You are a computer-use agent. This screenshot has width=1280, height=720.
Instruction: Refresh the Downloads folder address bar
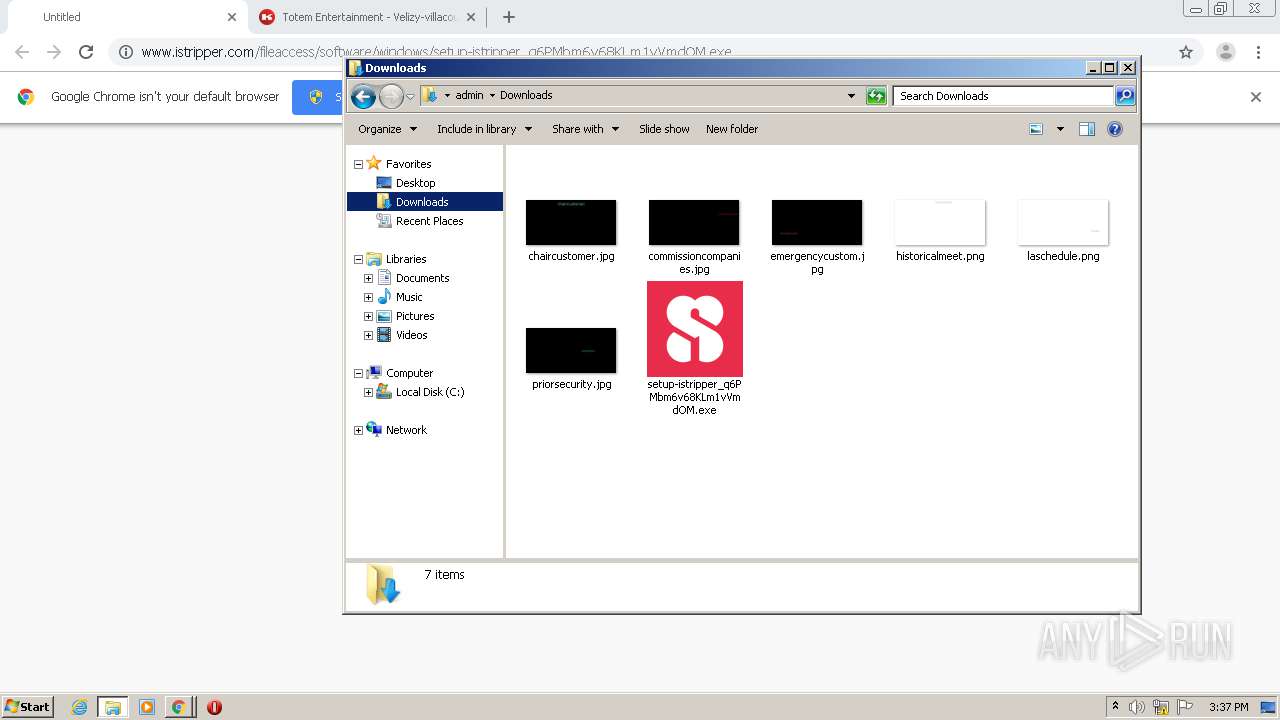click(876, 96)
